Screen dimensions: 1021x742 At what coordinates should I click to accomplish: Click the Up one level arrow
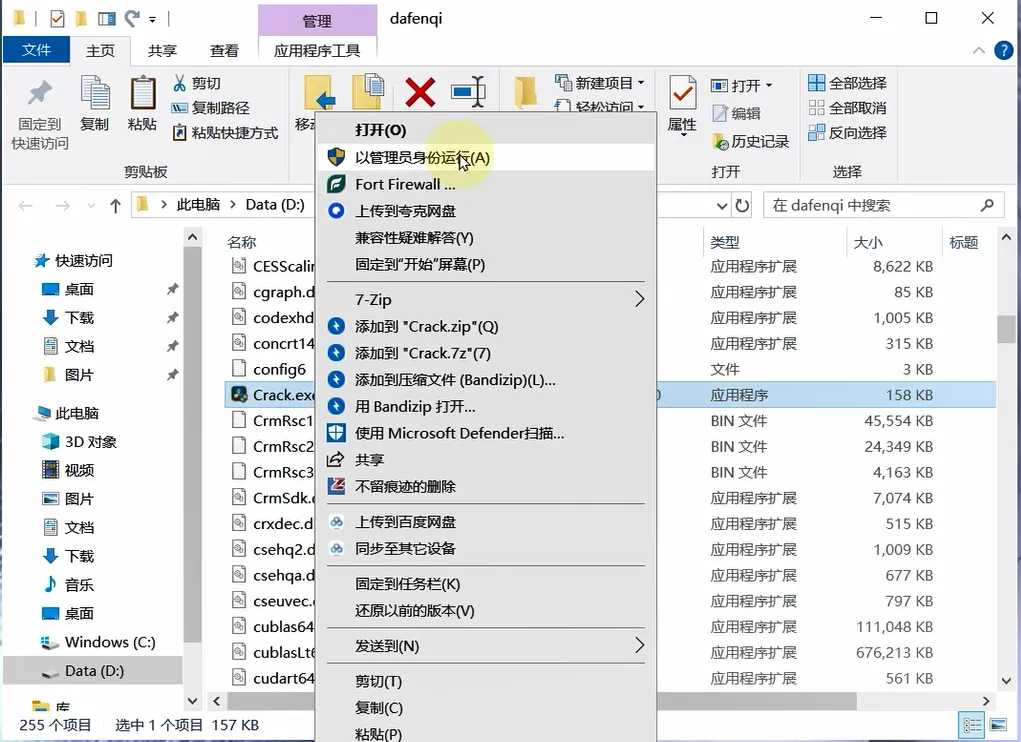[115, 206]
